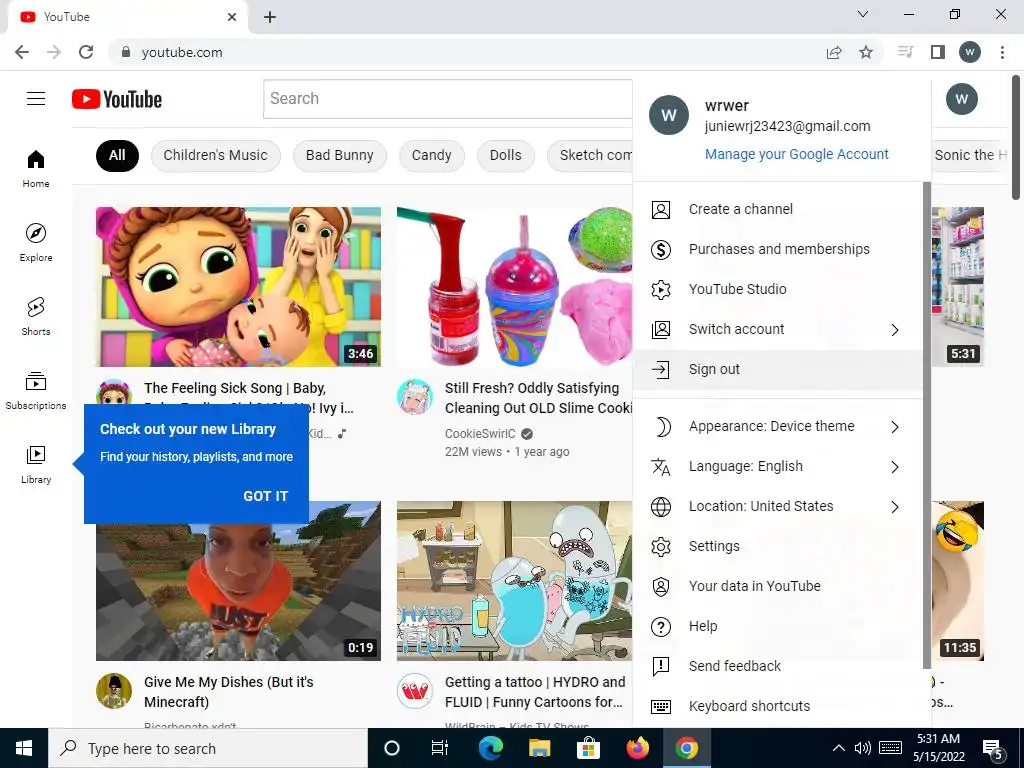Open Explore in the sidebar

click(x=36, y=243)
